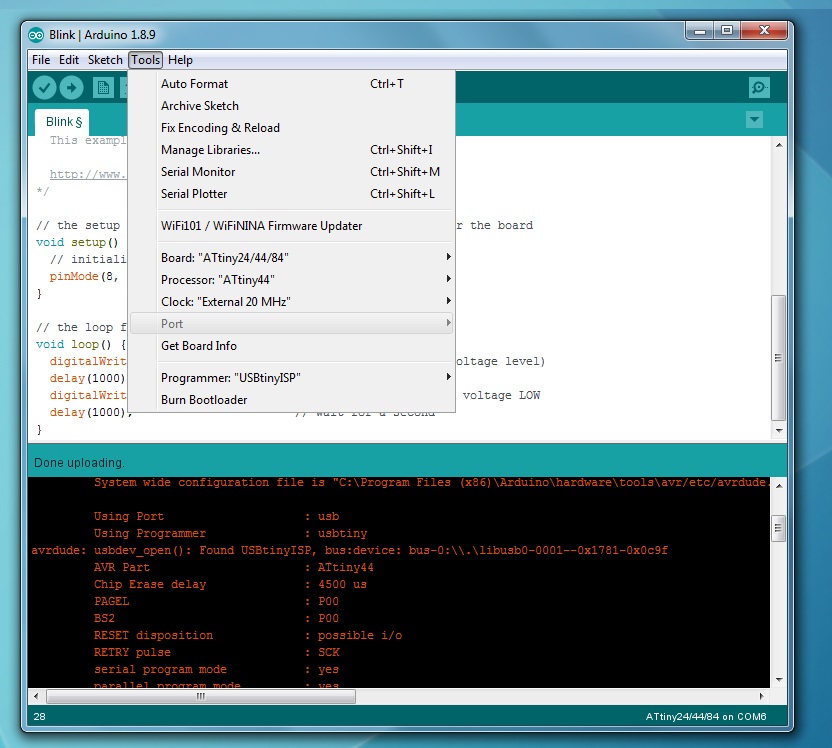Click the Arduino logo in the title bar
Image resolution: width=832 pixels, height=748 pixels.
point(36,34)
